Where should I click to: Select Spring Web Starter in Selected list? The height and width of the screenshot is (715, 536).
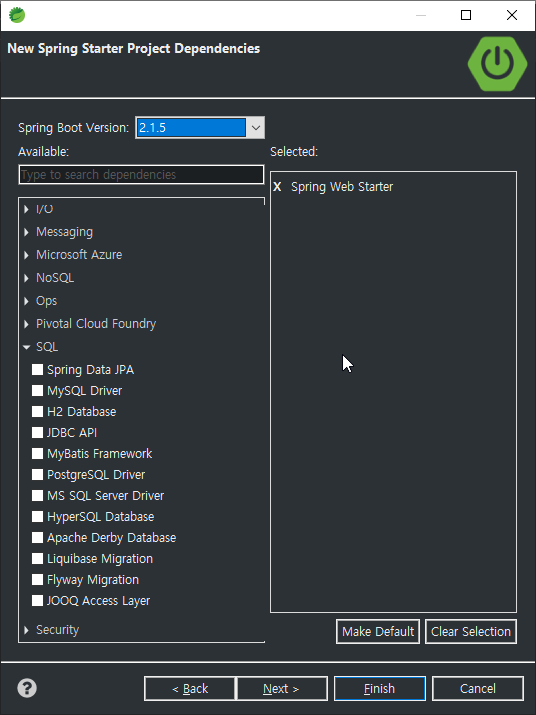click(342, 187)
